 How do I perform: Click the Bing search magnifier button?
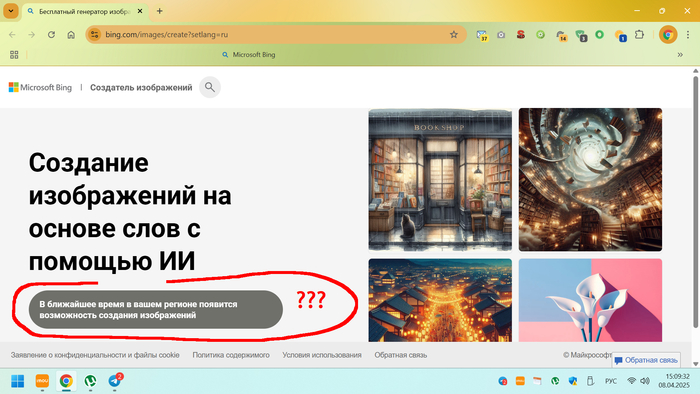click(210, 87)
